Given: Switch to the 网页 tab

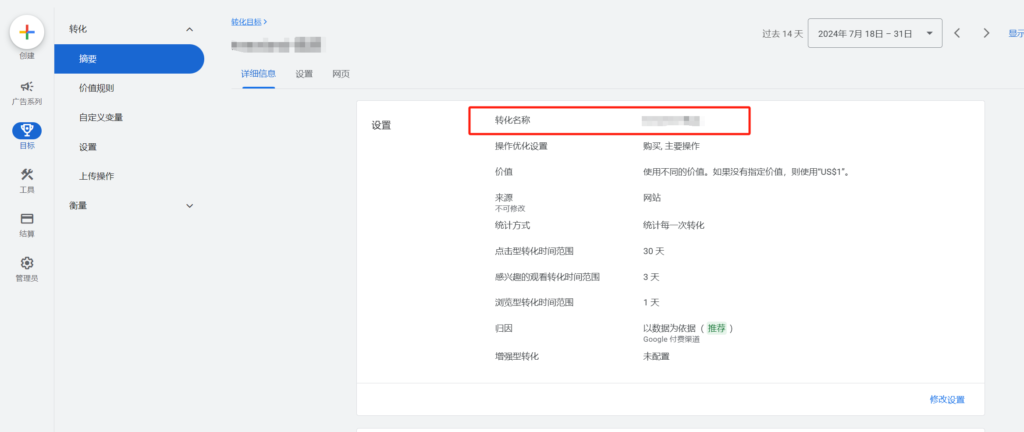Looking at the screenshot, I should coord(341,74).
